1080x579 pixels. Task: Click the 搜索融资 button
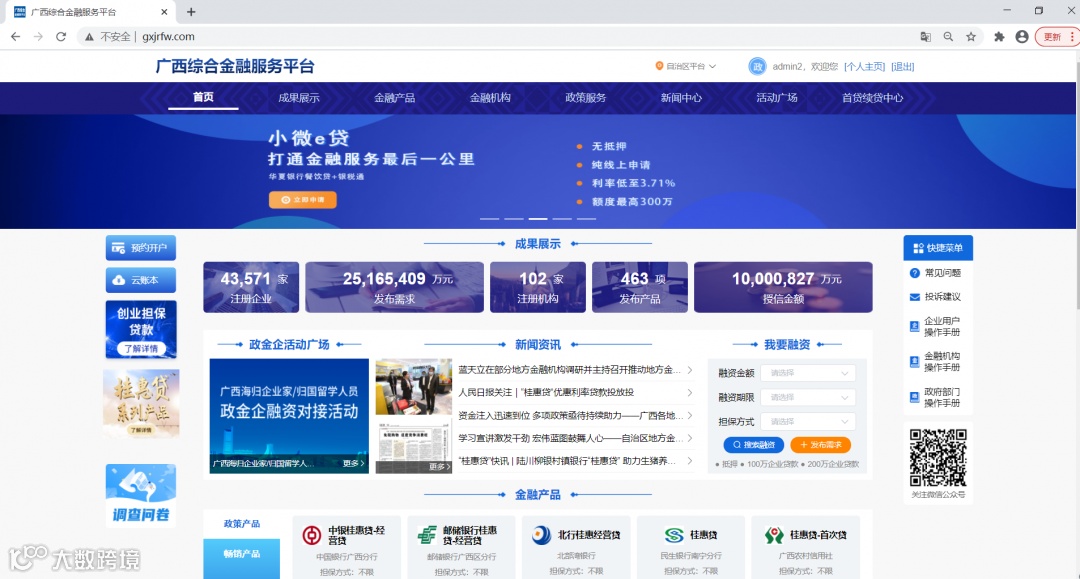coord(754,445)
